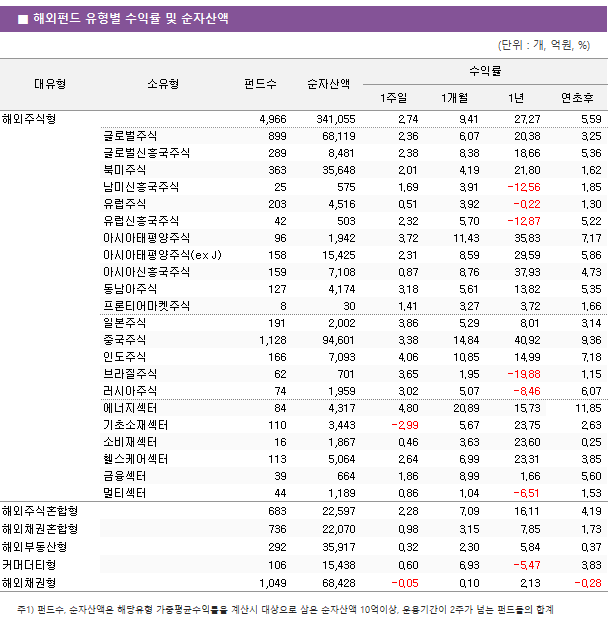Select the 금융섹터 row label

(x=125, y=476)
